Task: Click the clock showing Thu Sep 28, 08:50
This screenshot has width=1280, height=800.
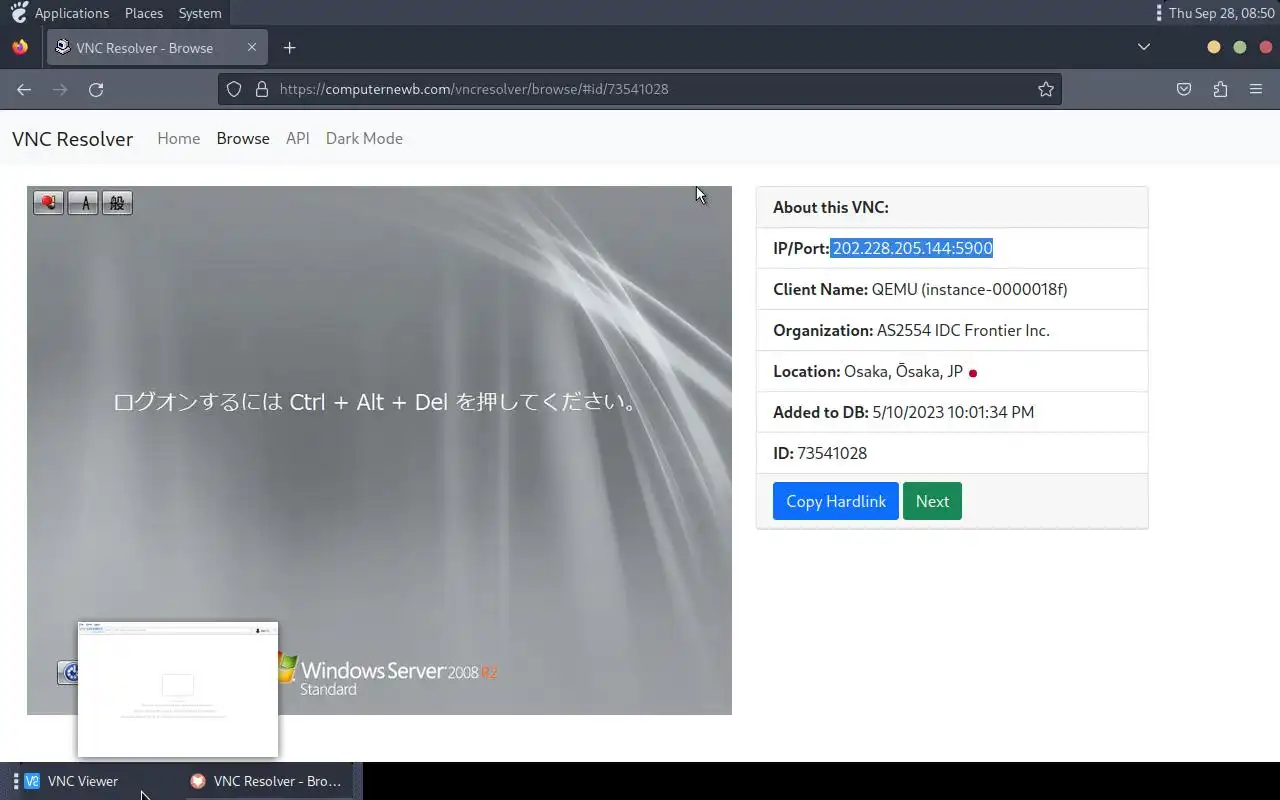Action: [x=1221, y=13]
